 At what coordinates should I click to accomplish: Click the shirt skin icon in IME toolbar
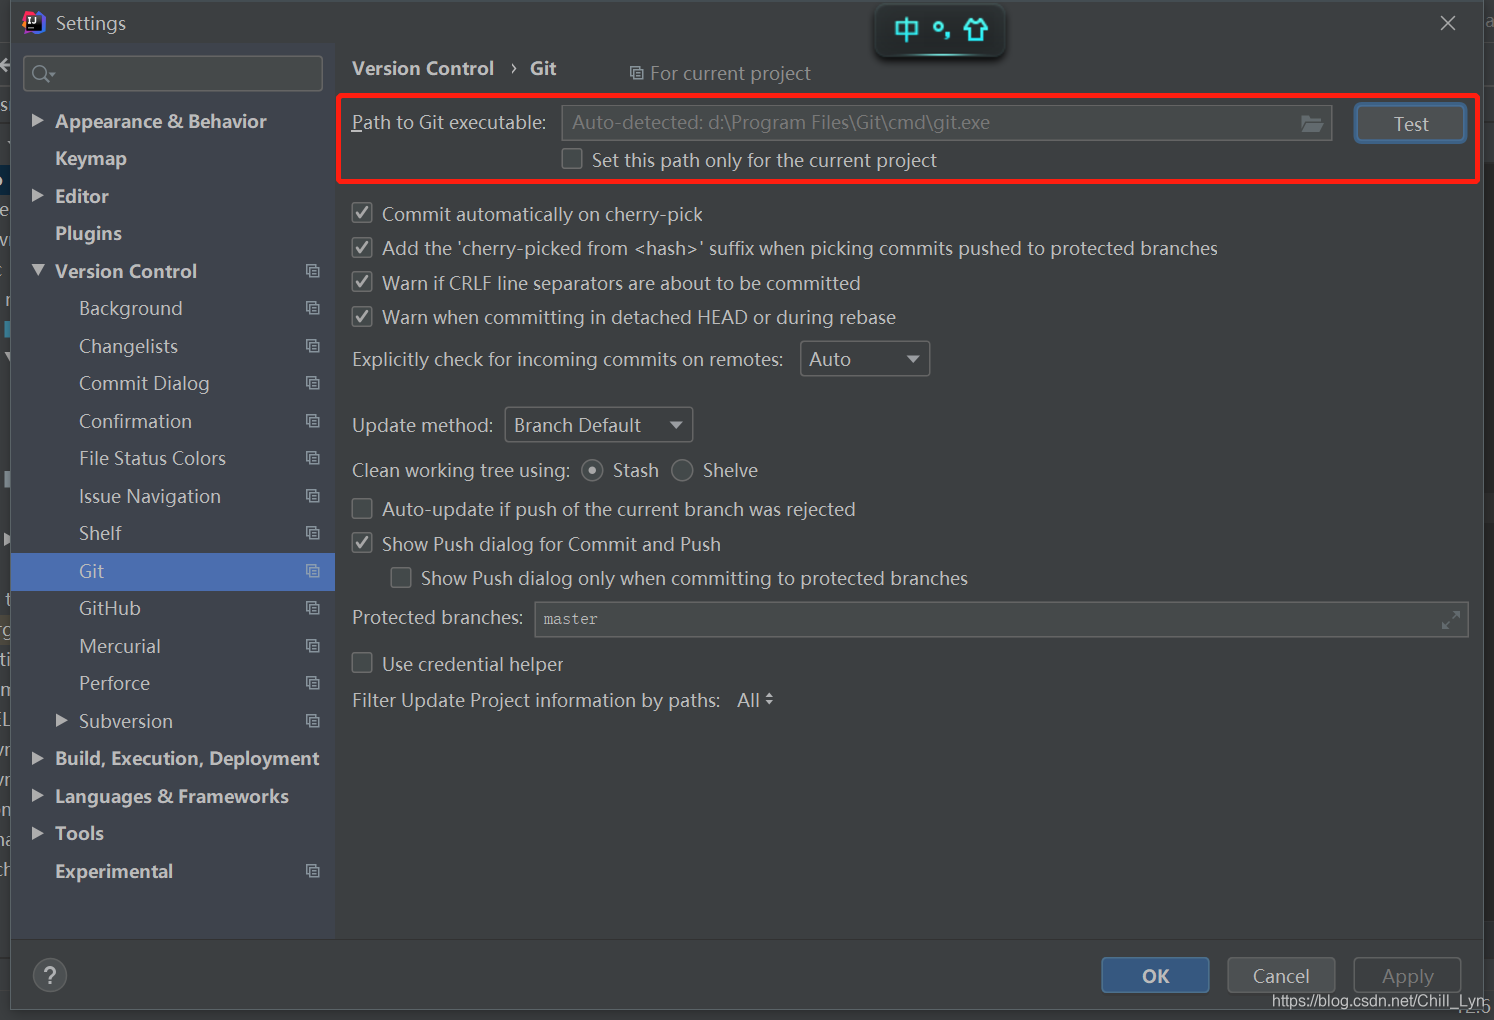[976, 29]
